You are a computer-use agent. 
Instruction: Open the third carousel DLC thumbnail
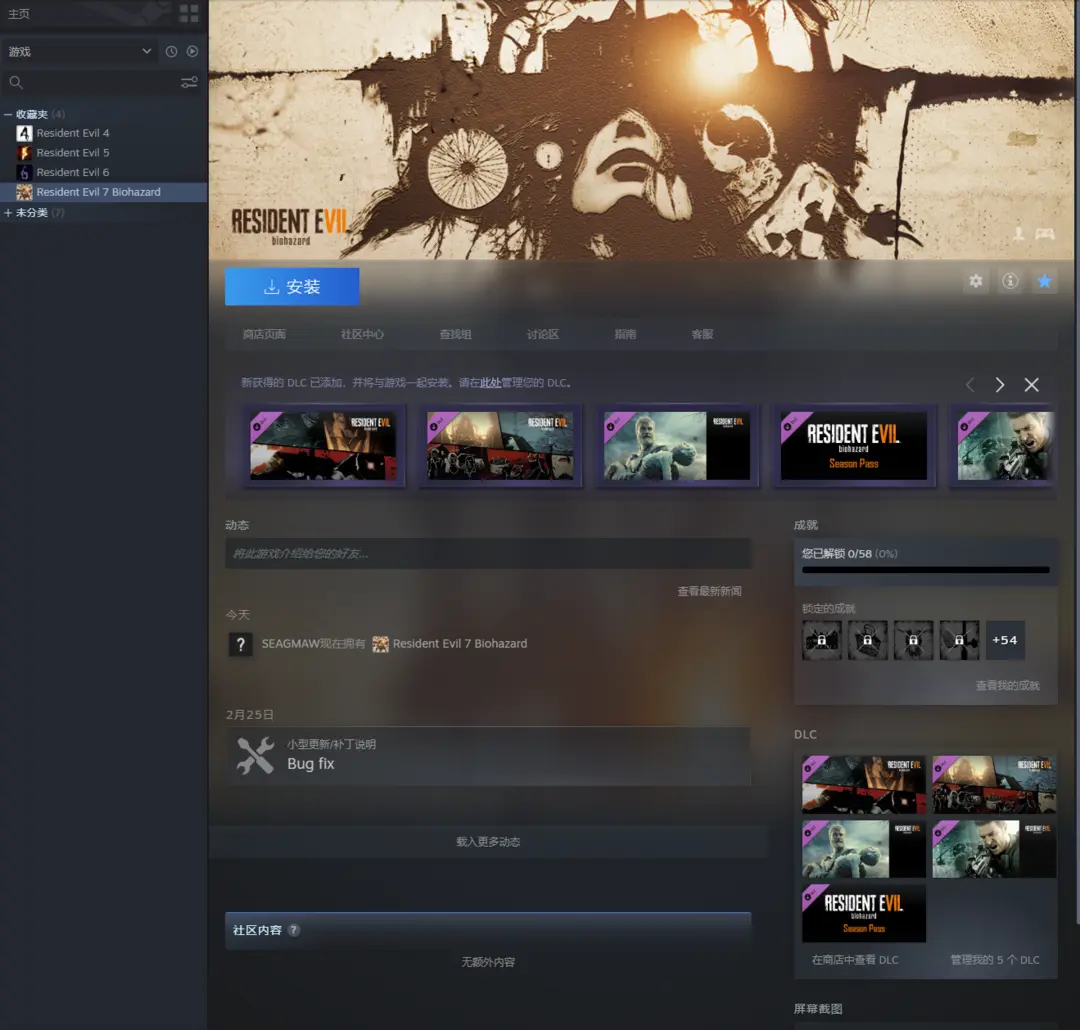pos(676,446)
